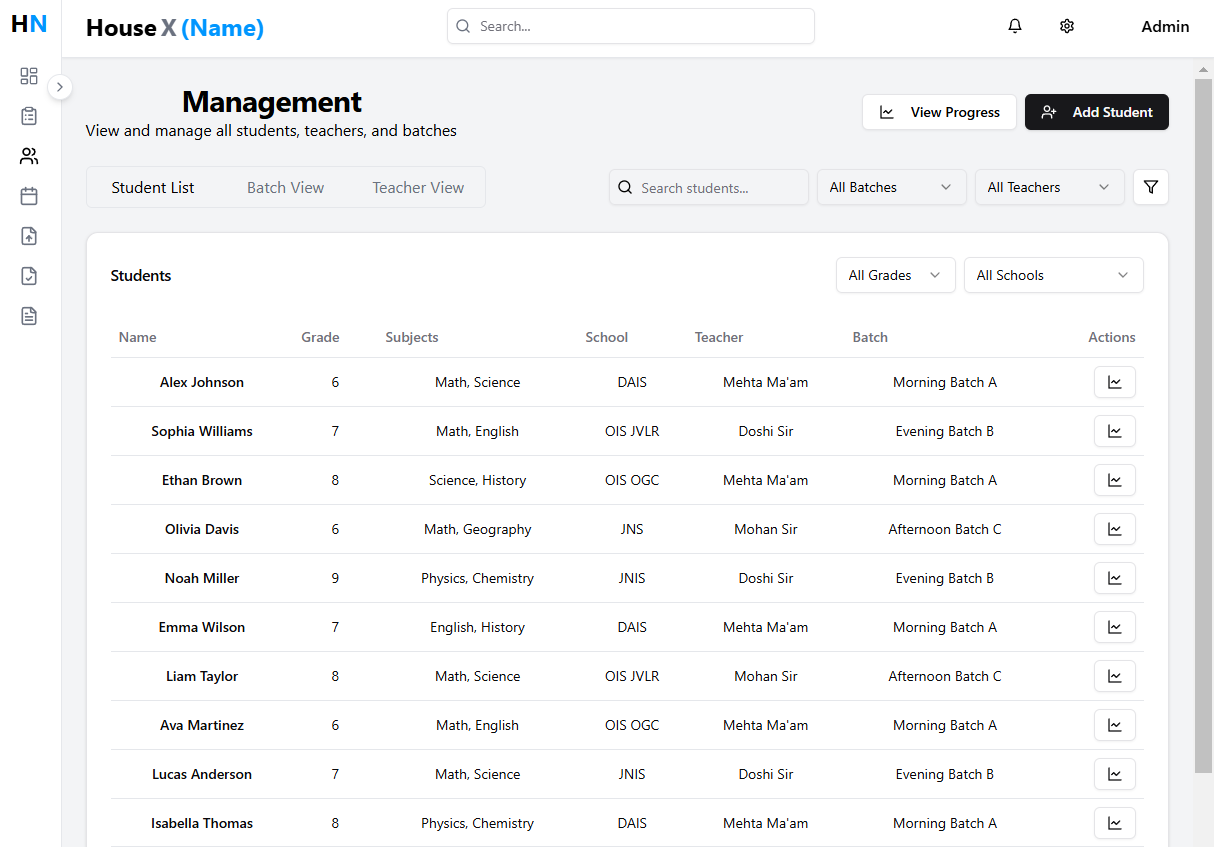View progress chart for Noah Miller

click(x=1114, y=577)
